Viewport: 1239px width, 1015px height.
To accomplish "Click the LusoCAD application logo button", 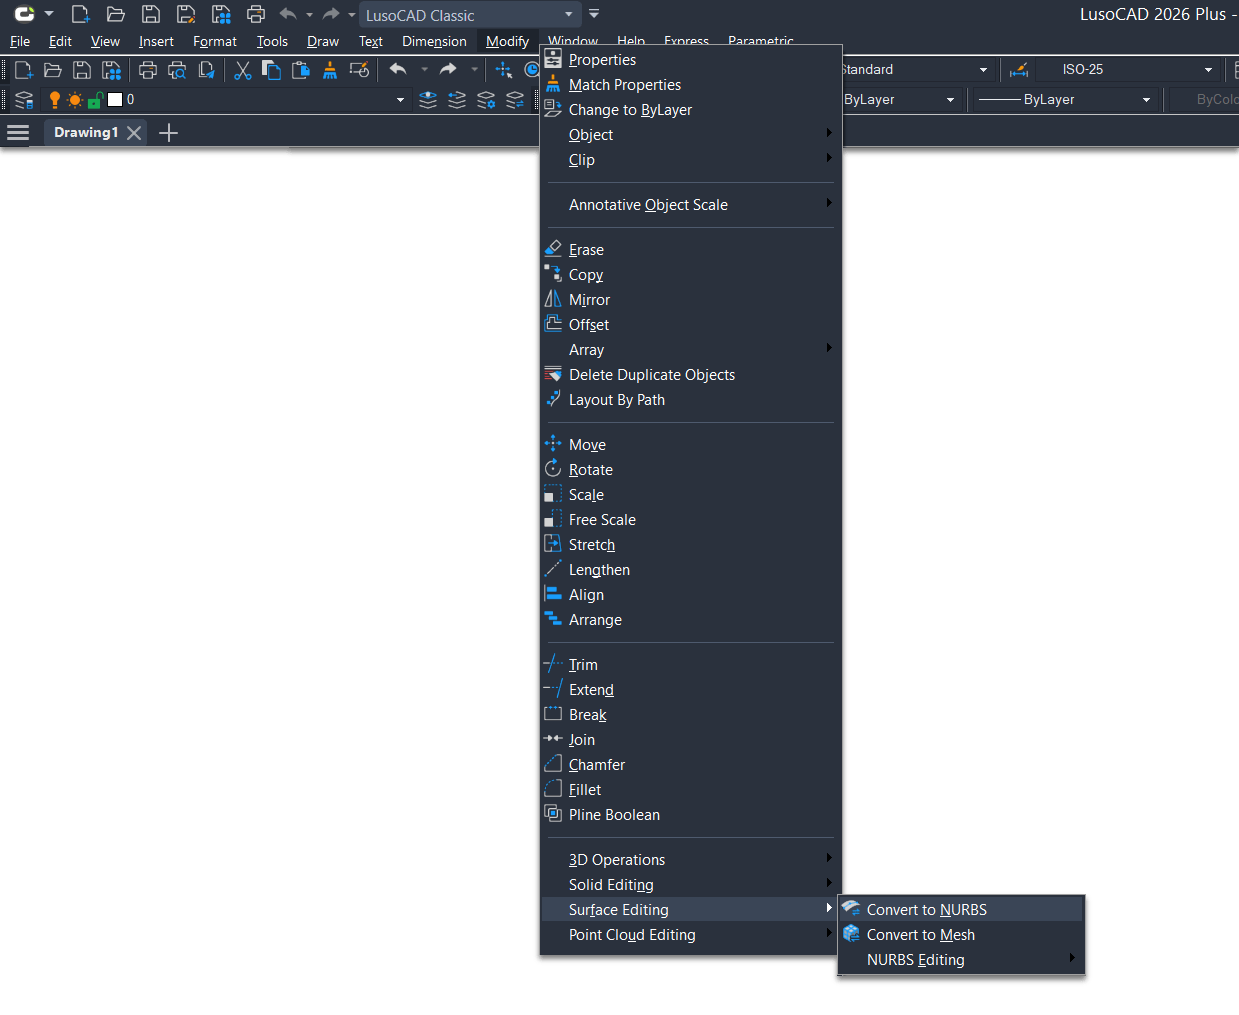I will 25,14.
